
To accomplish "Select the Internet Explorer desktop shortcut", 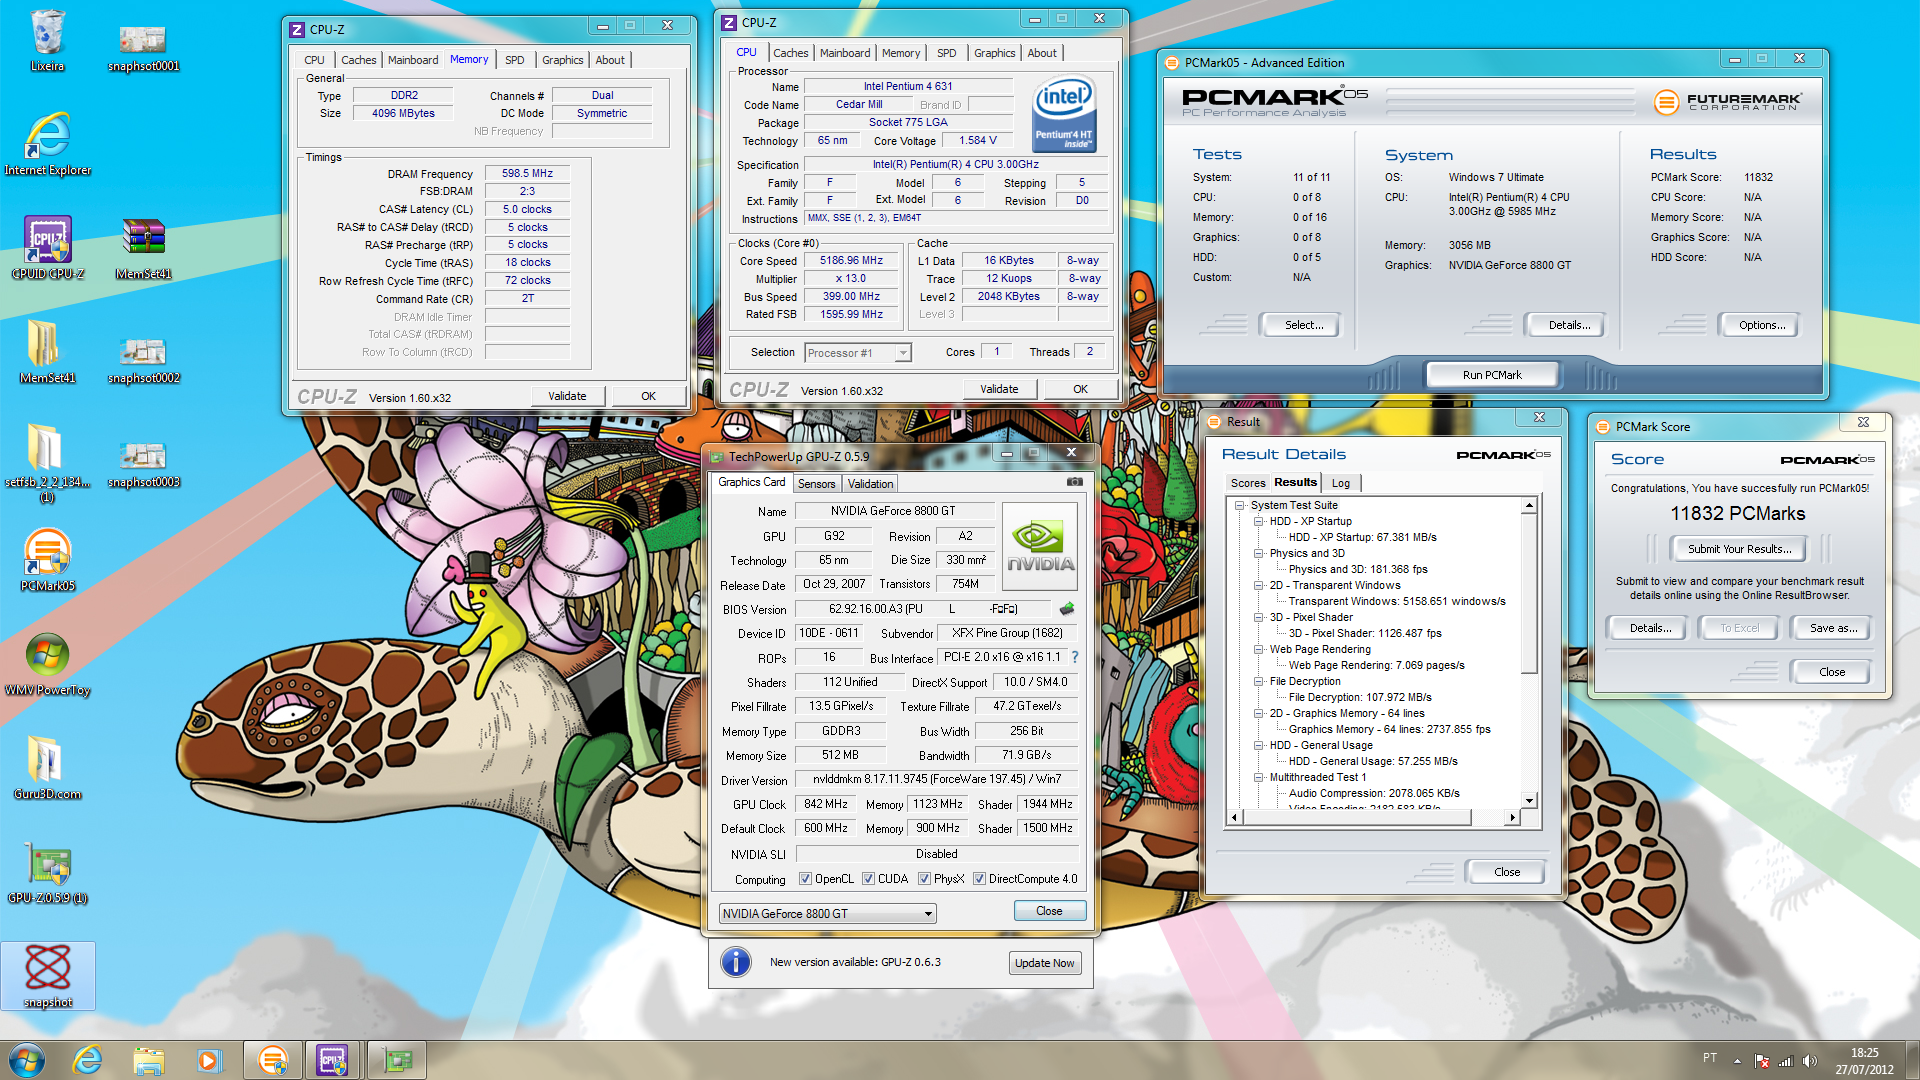I will click(47, 144).
